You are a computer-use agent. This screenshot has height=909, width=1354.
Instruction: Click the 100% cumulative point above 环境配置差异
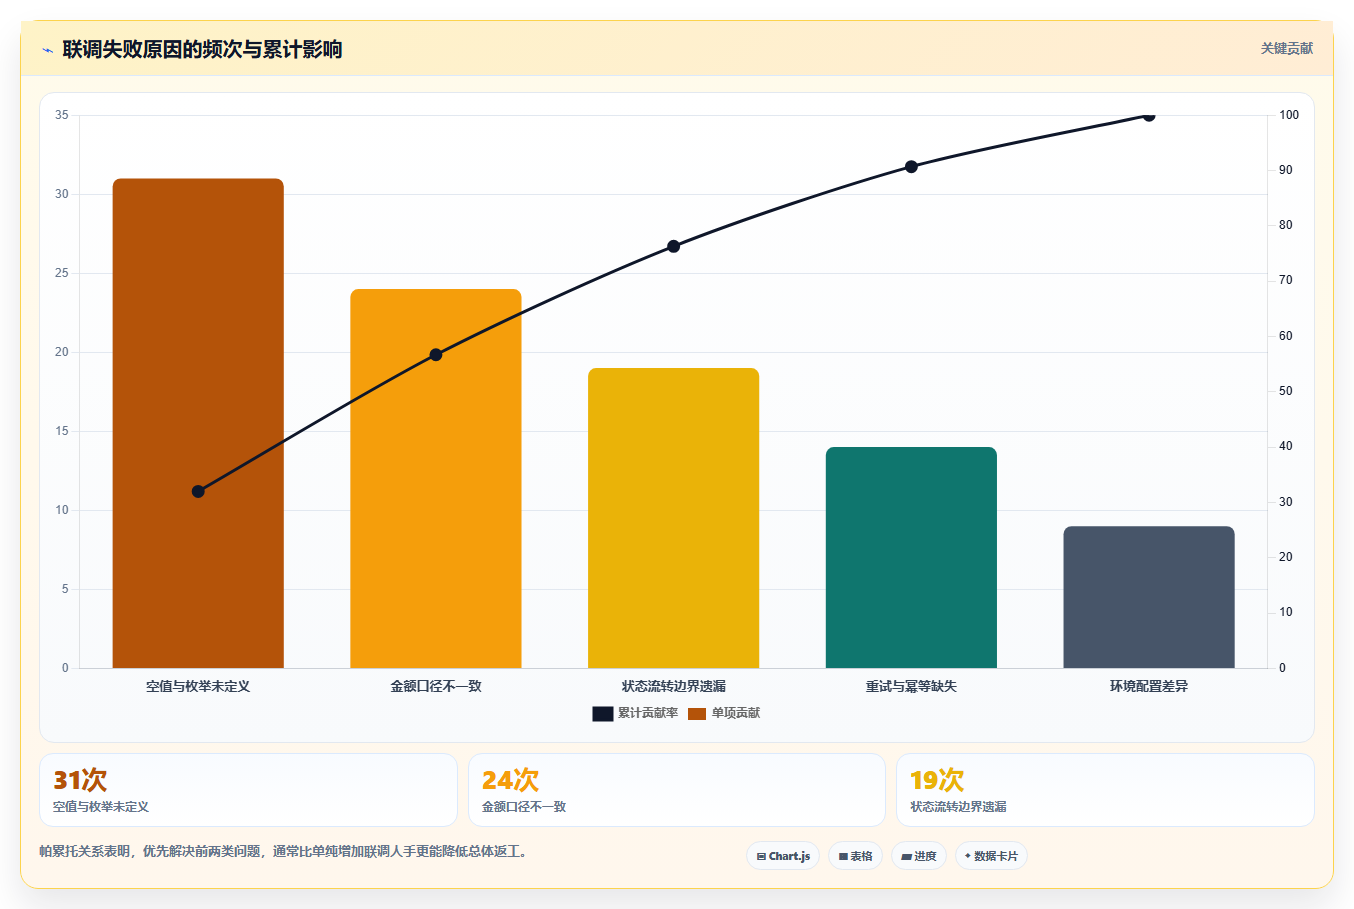coord(1149,115)
